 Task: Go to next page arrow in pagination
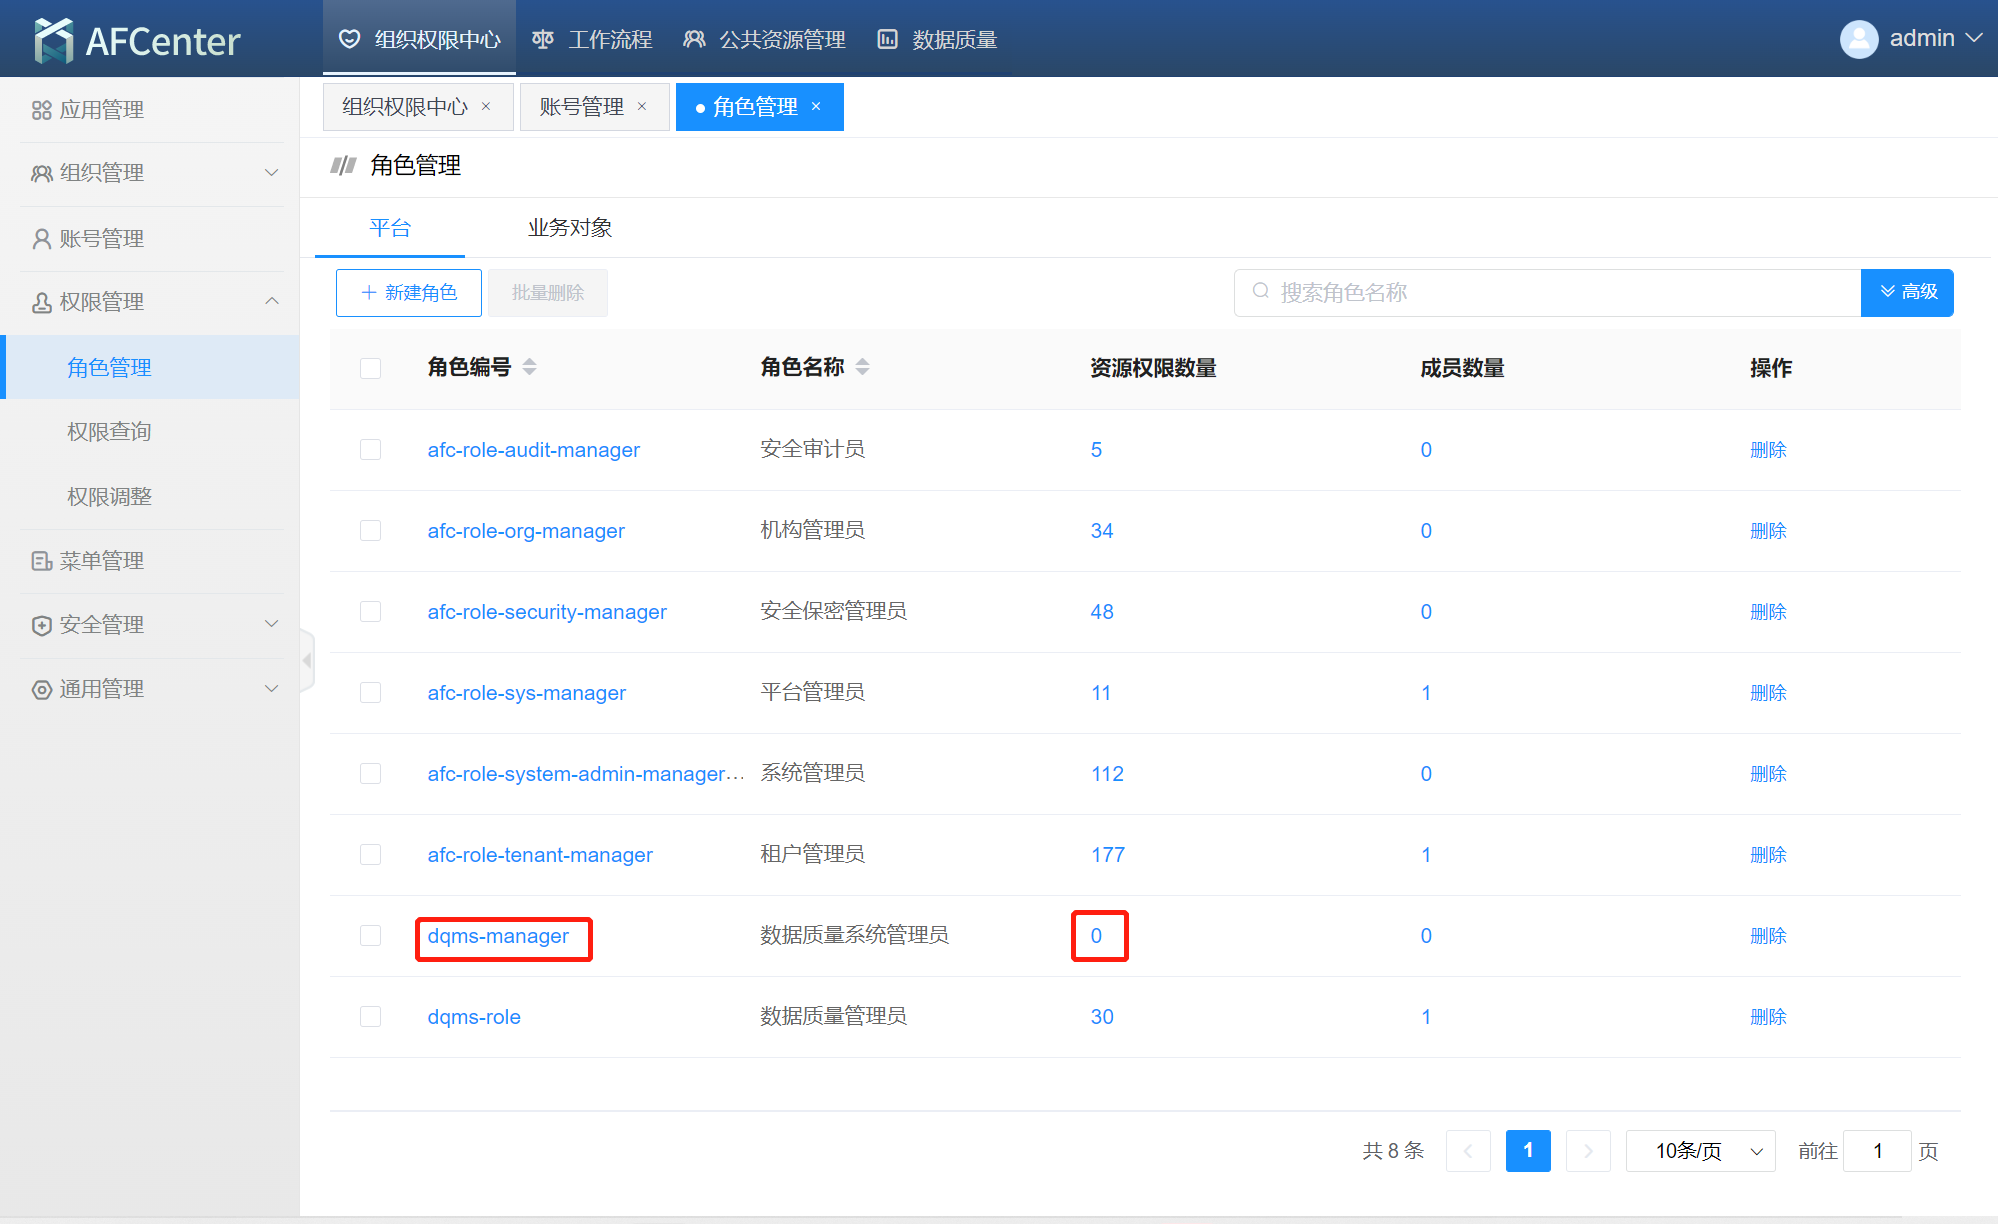click(x=1587, y=1151)
